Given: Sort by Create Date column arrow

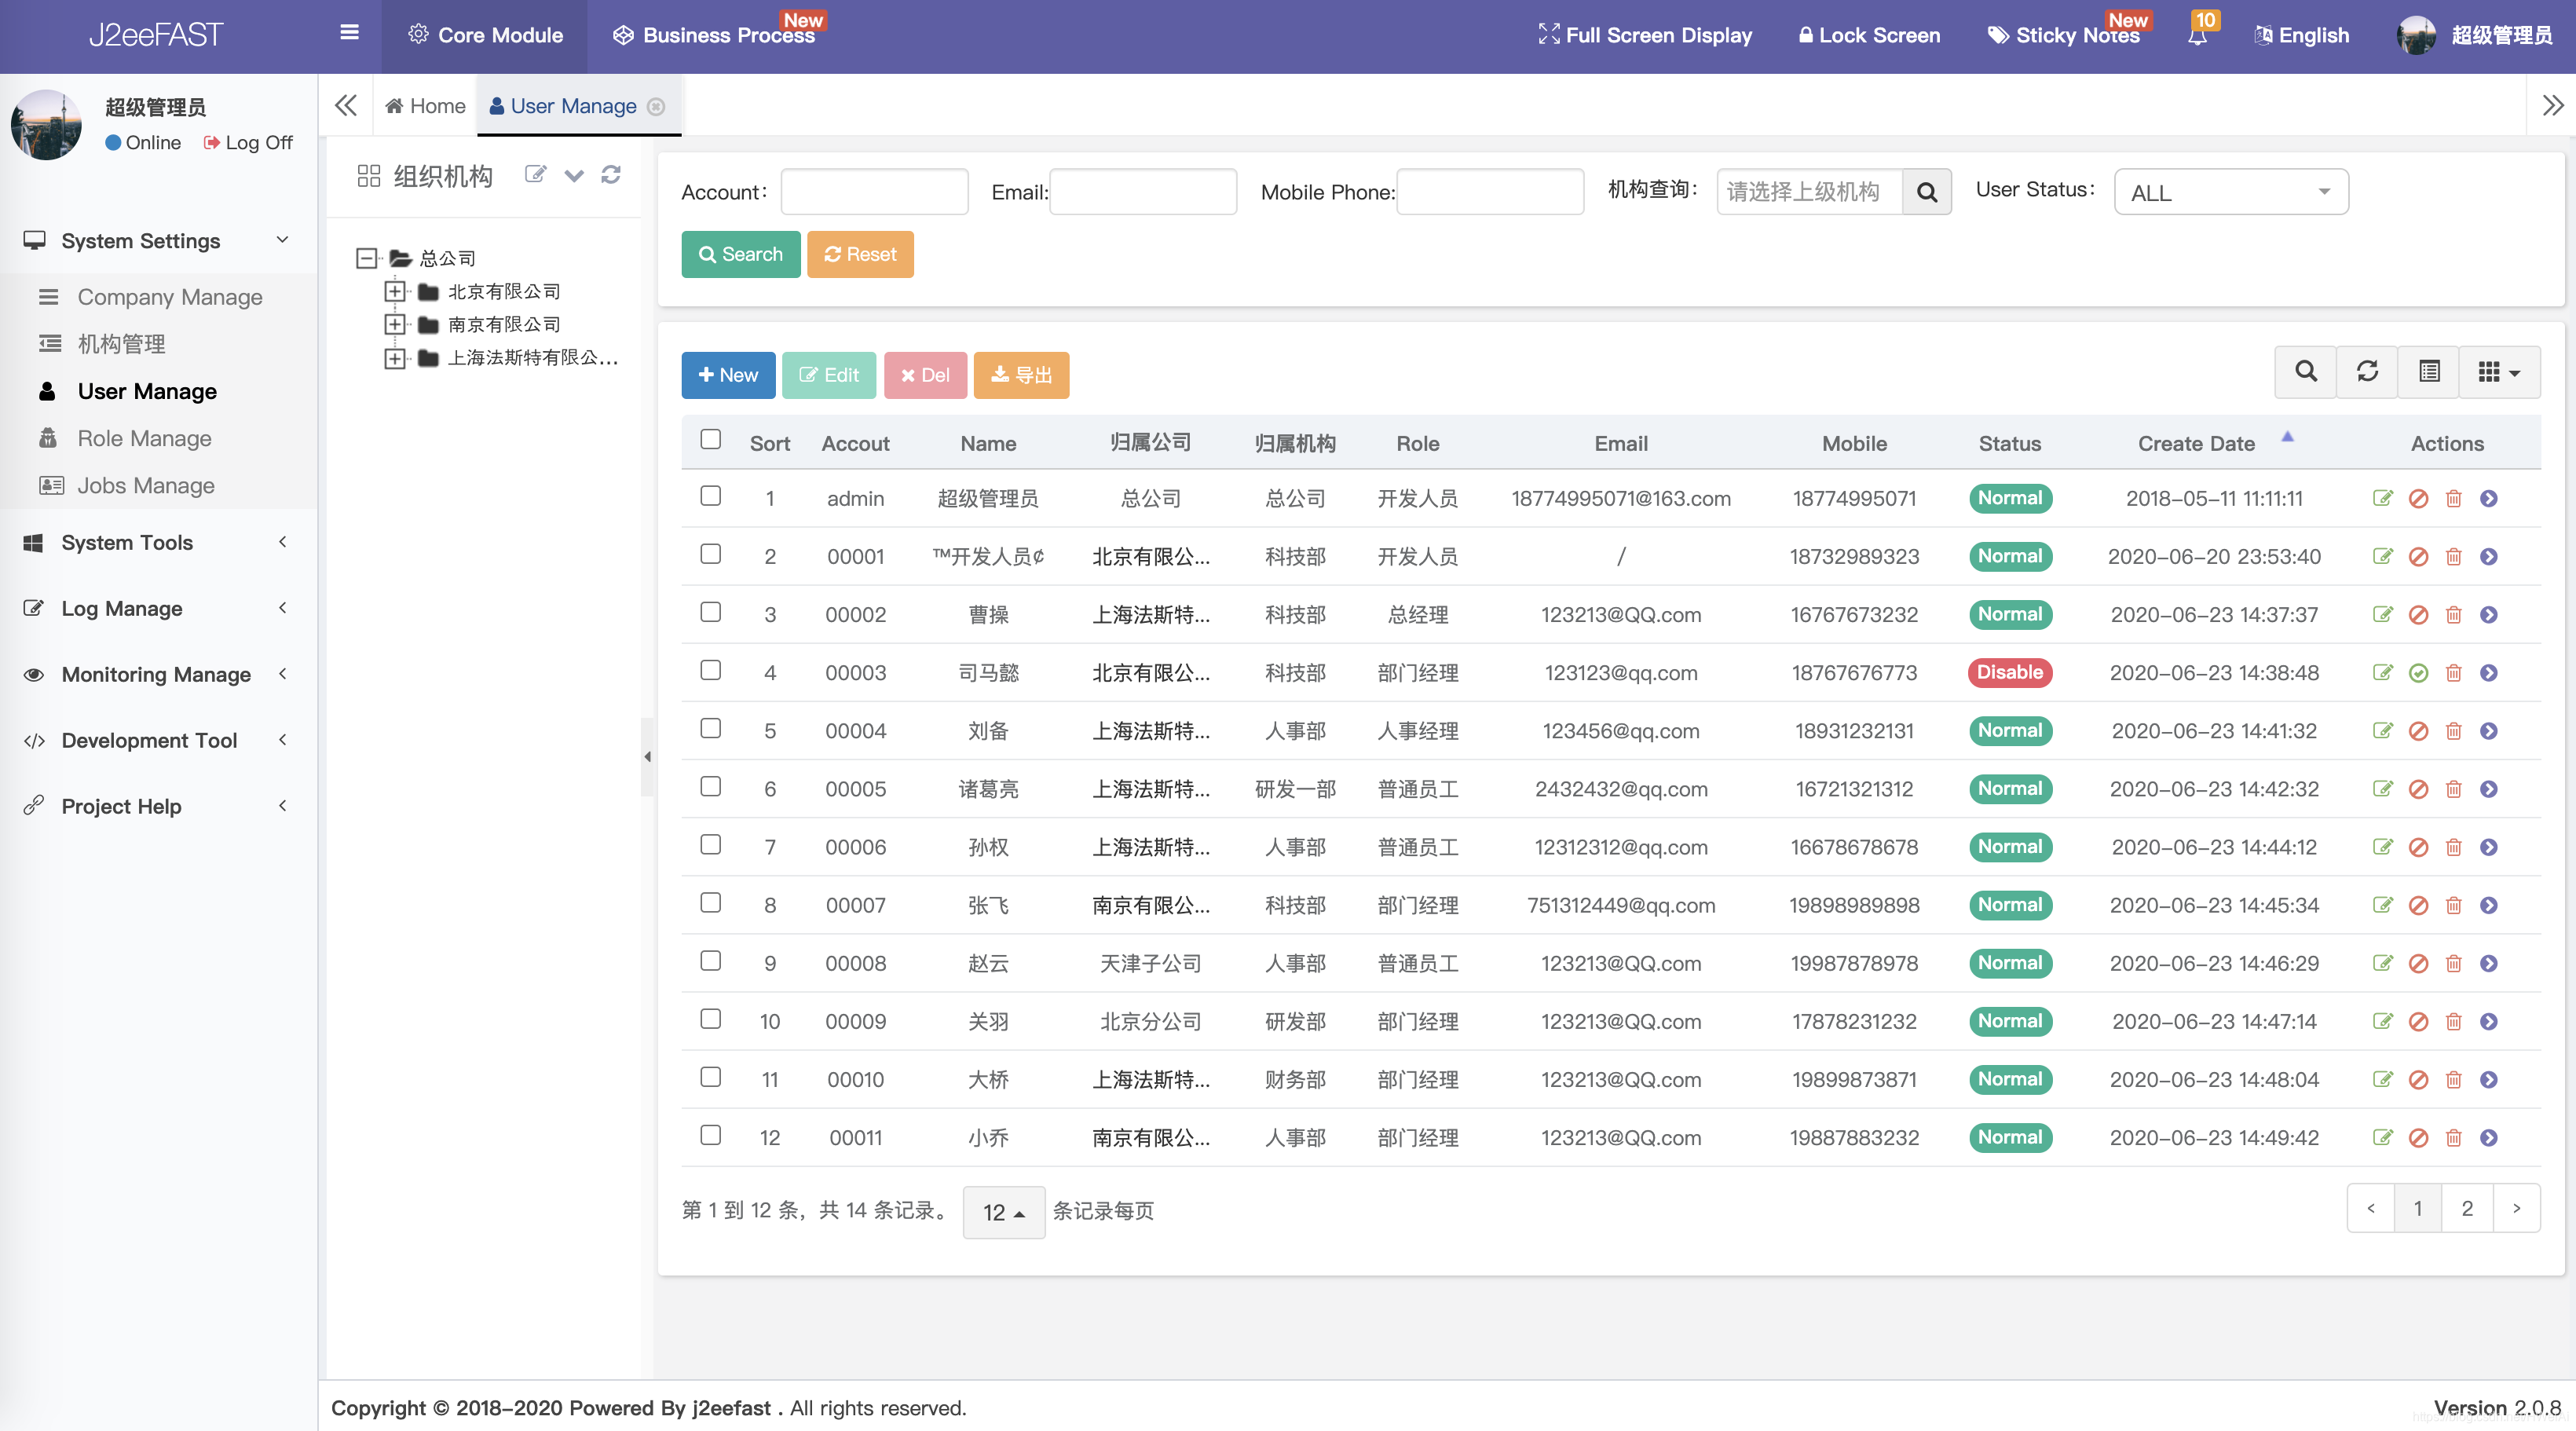Looking at the screenshot, I should [2287, 437].
